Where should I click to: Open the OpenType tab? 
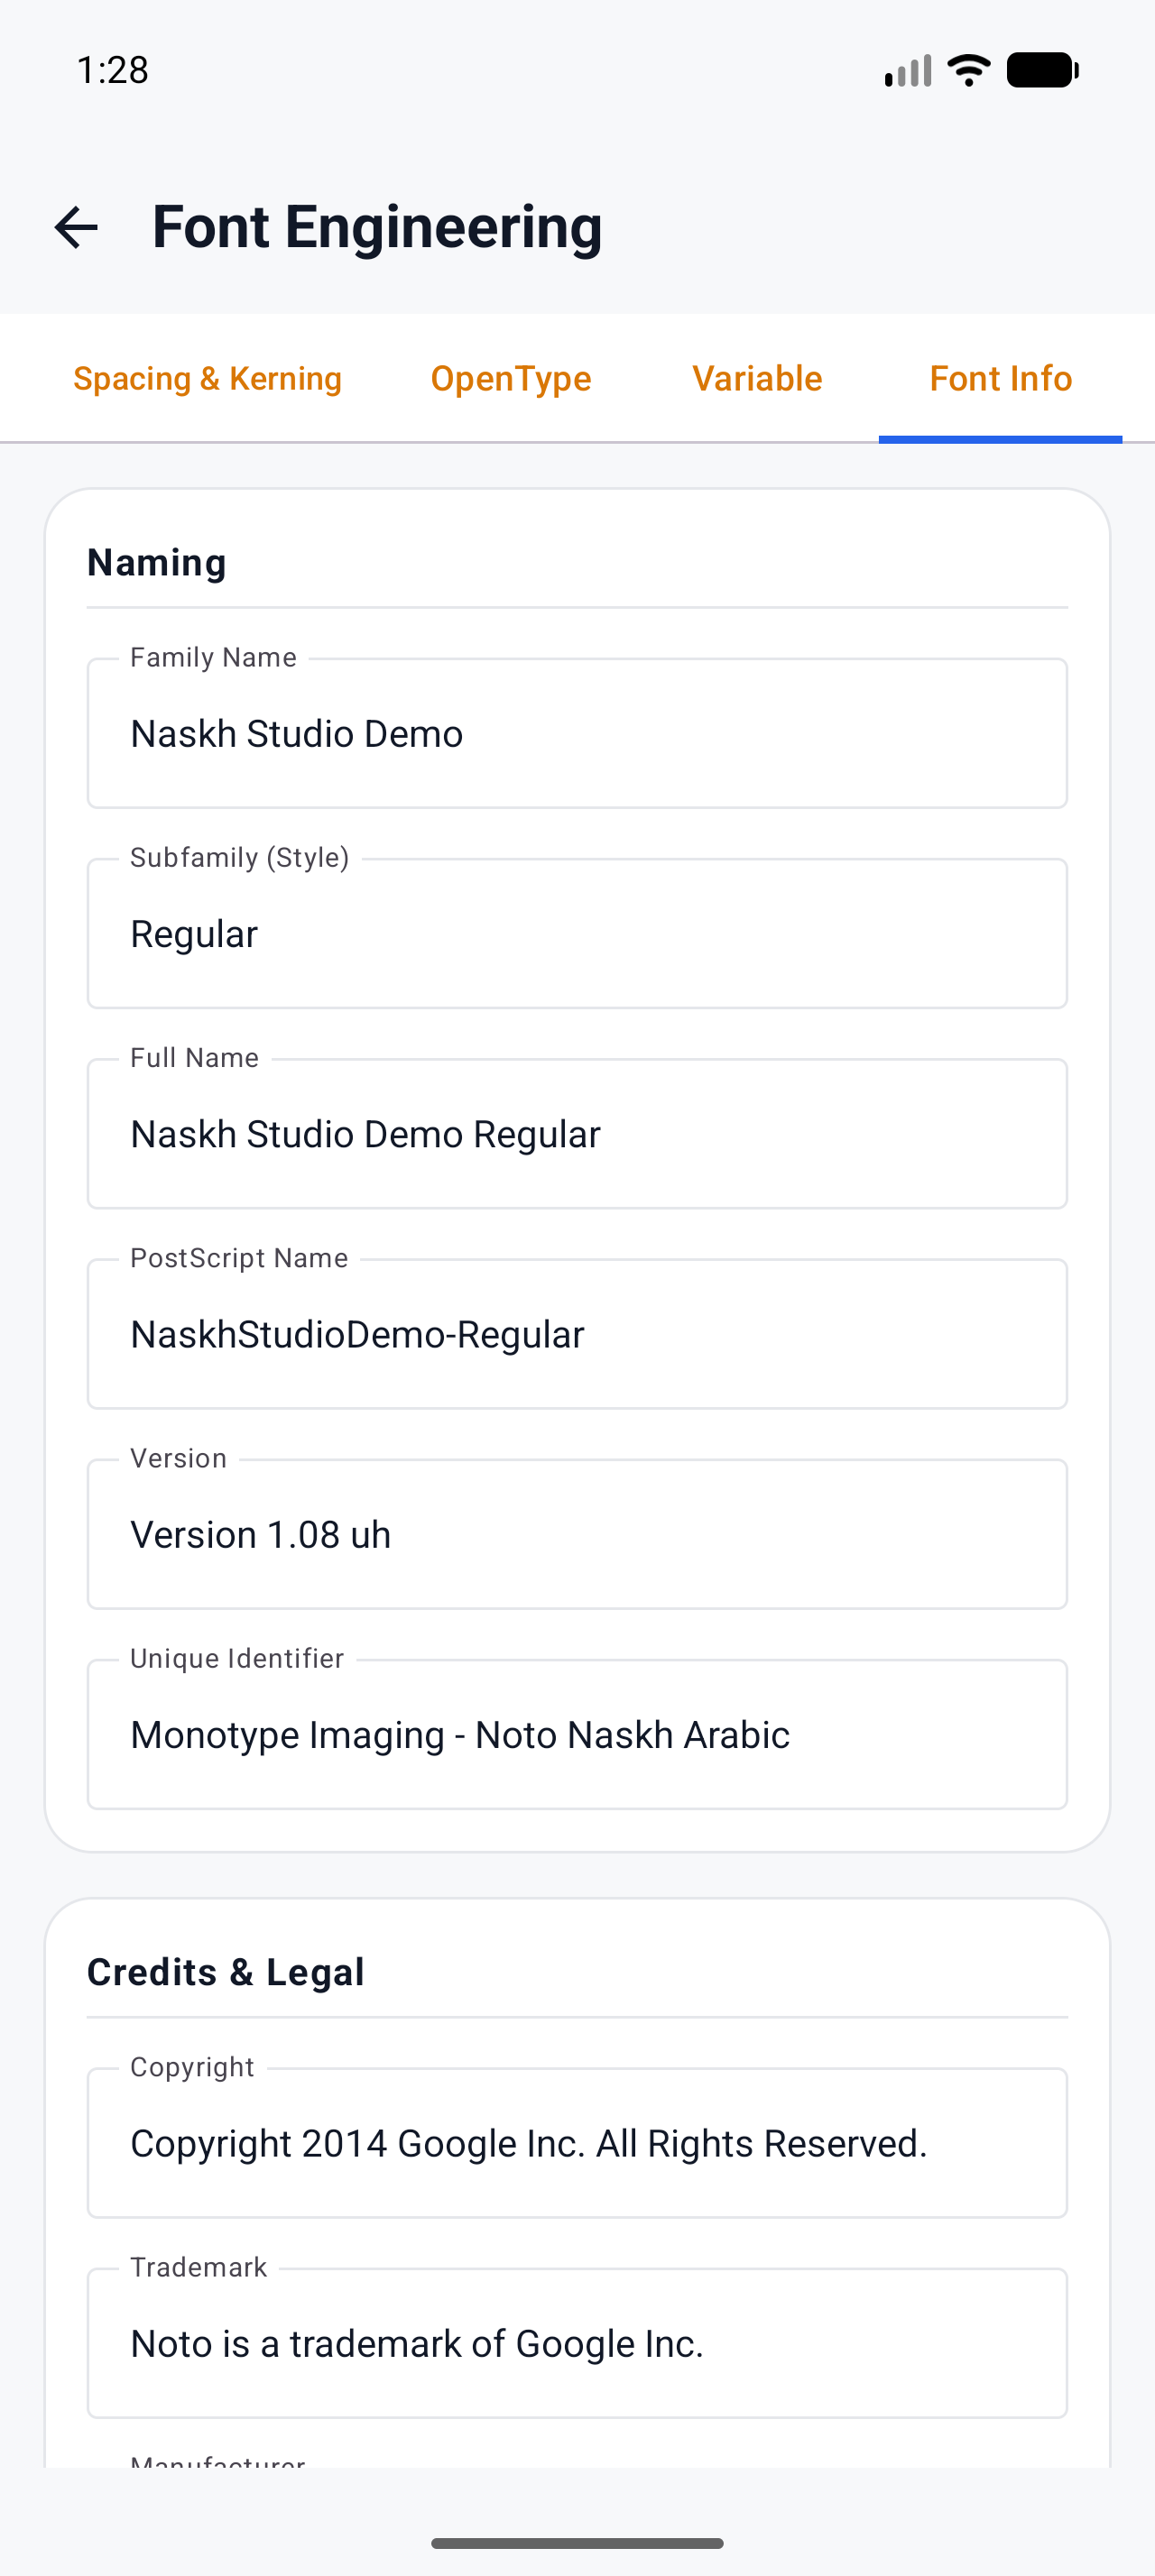pyautogui.click(x=511, y=378)
